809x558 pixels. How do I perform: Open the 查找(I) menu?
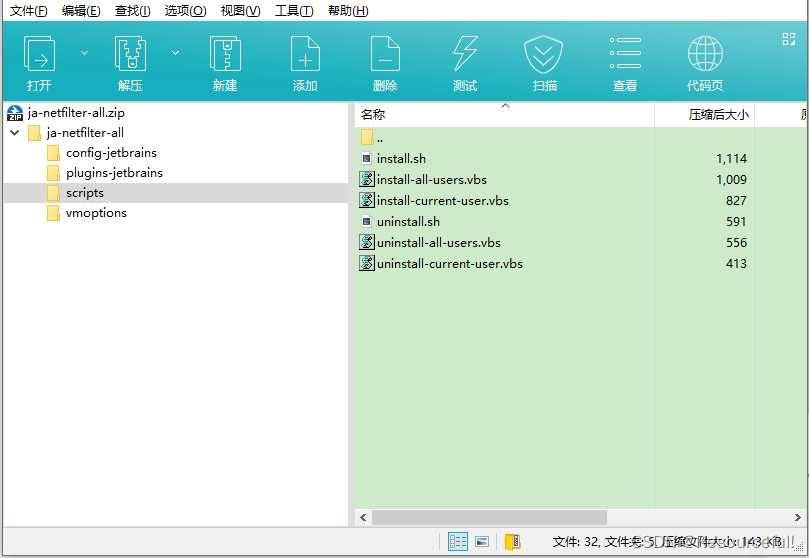pos(133,11)
